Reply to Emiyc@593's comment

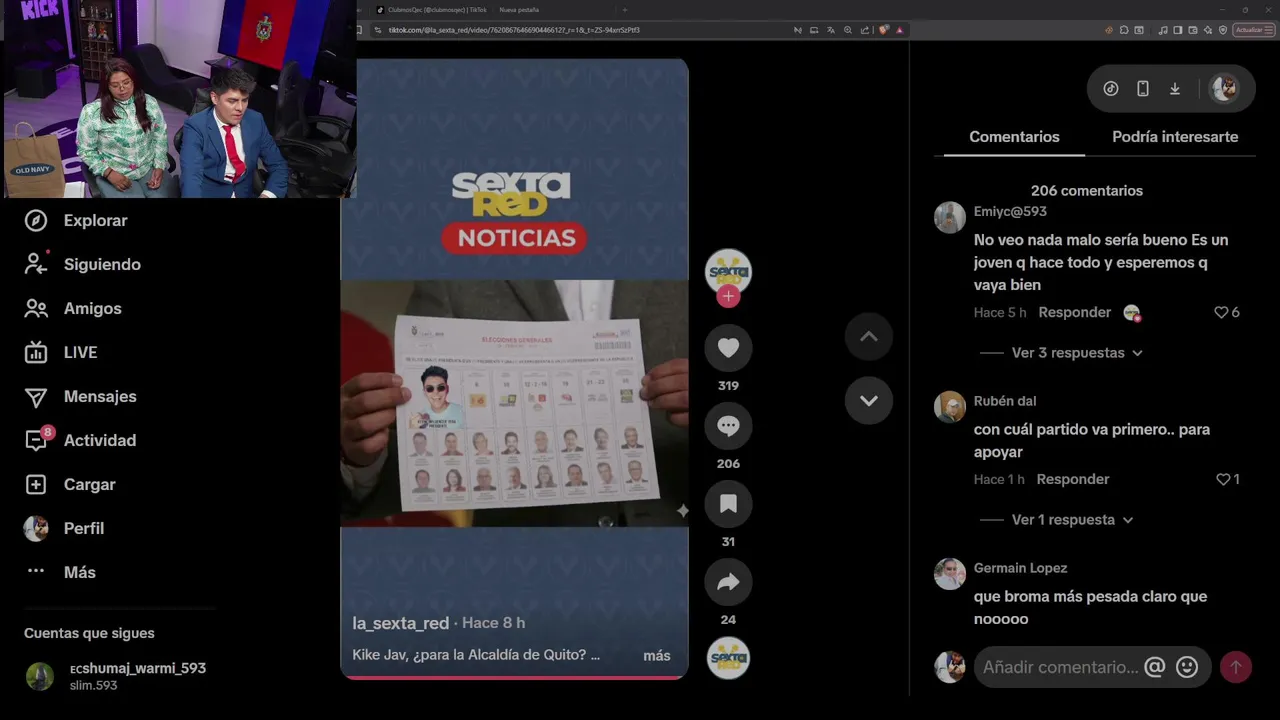[x=1074, y=312]
